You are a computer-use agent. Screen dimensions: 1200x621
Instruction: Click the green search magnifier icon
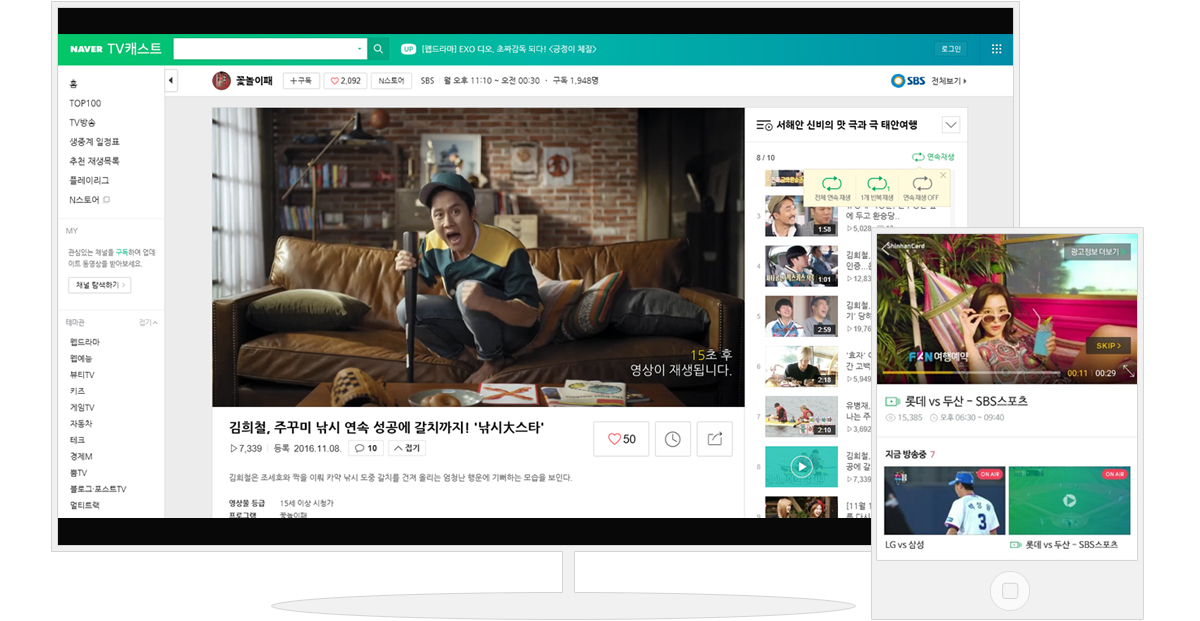click(x=378, y=49)
